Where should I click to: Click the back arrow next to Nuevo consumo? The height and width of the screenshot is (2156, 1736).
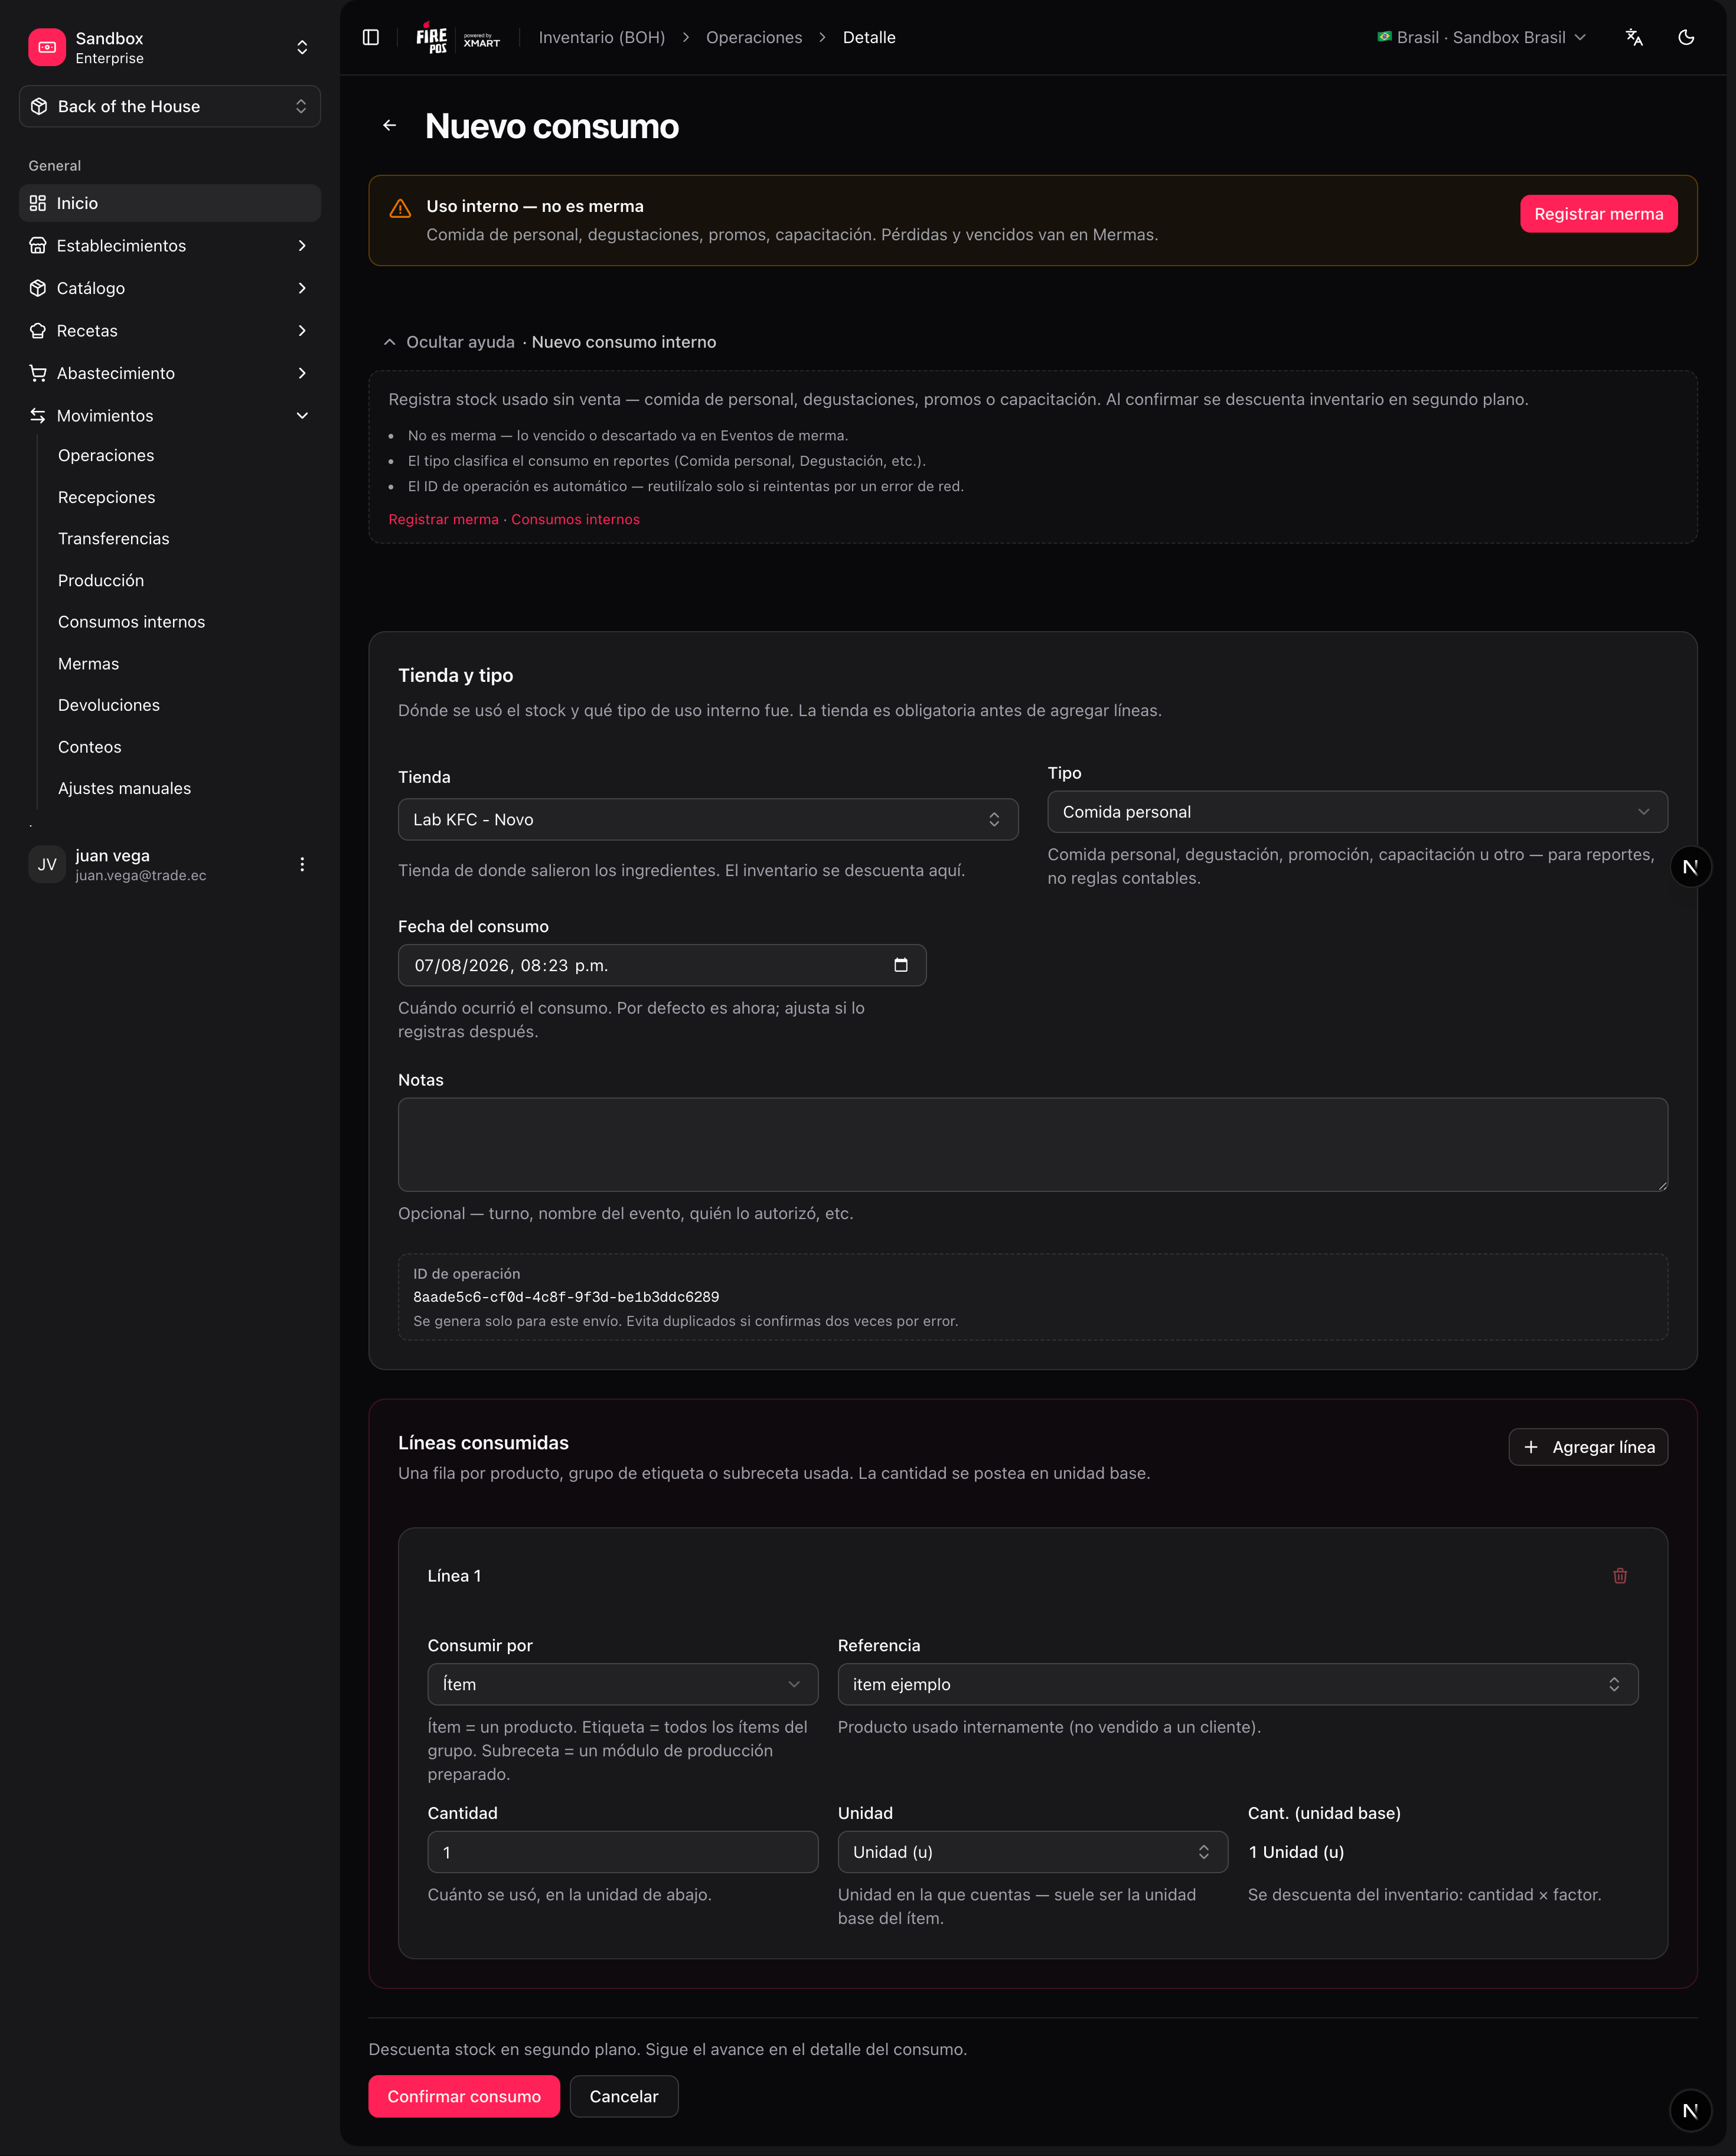point(390,125)
